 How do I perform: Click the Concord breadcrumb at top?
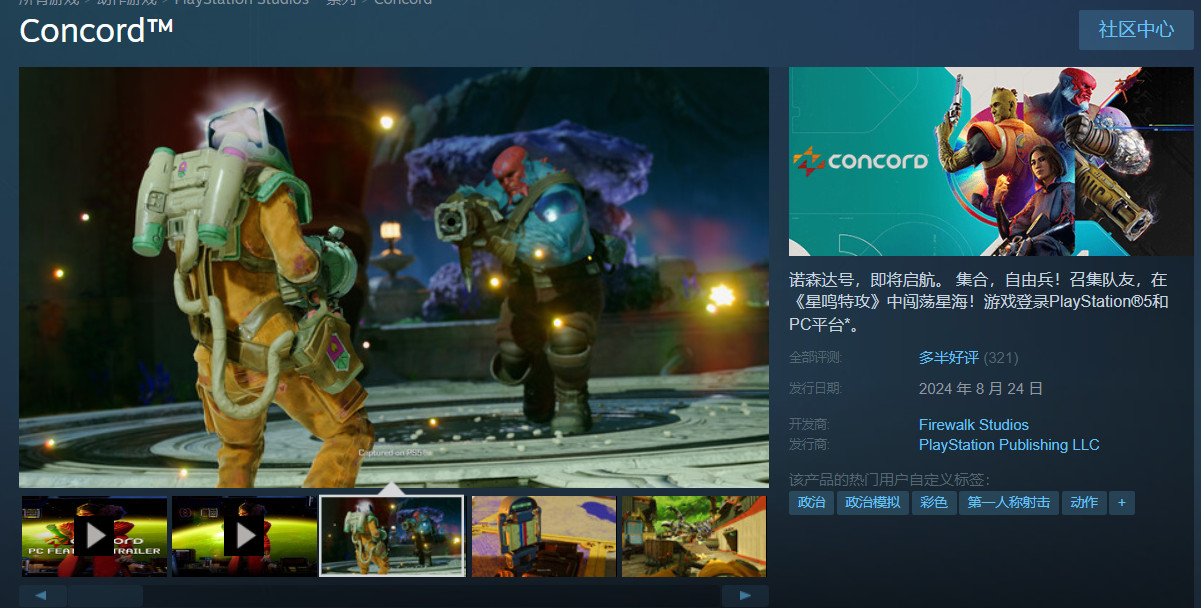tap(403, 2)
